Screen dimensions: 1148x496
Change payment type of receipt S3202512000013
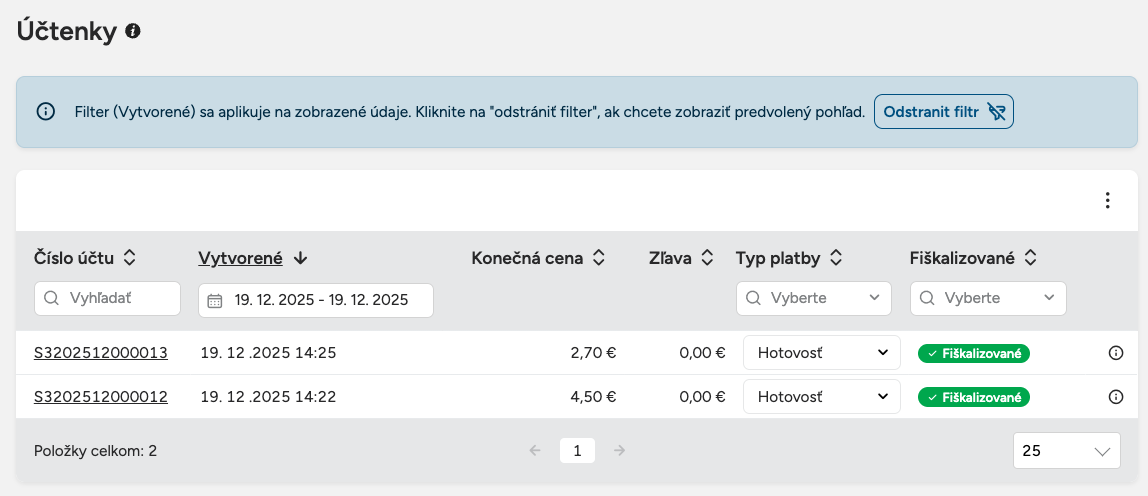pyautogui.click(x=816, y=353)
